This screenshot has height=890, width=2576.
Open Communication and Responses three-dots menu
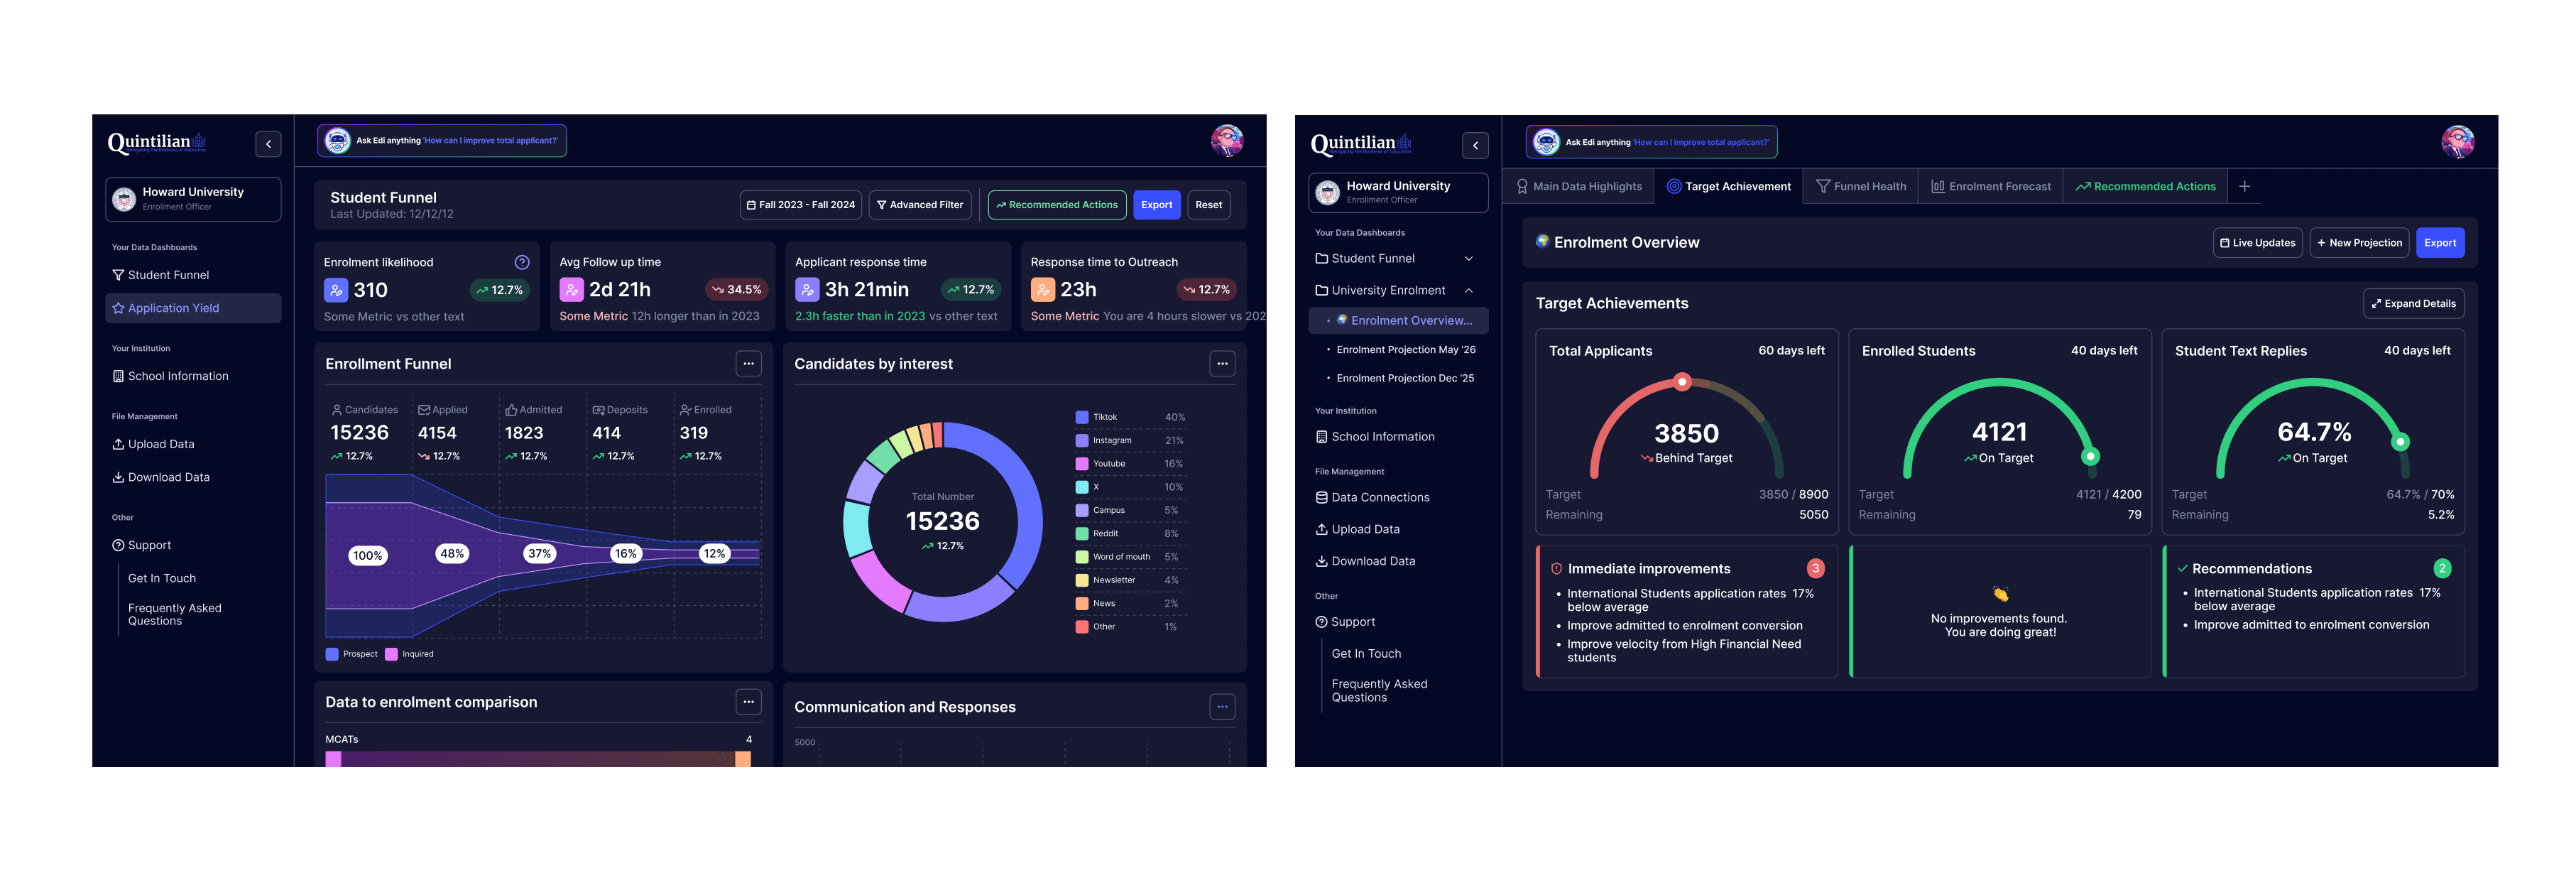point(1222,707)
